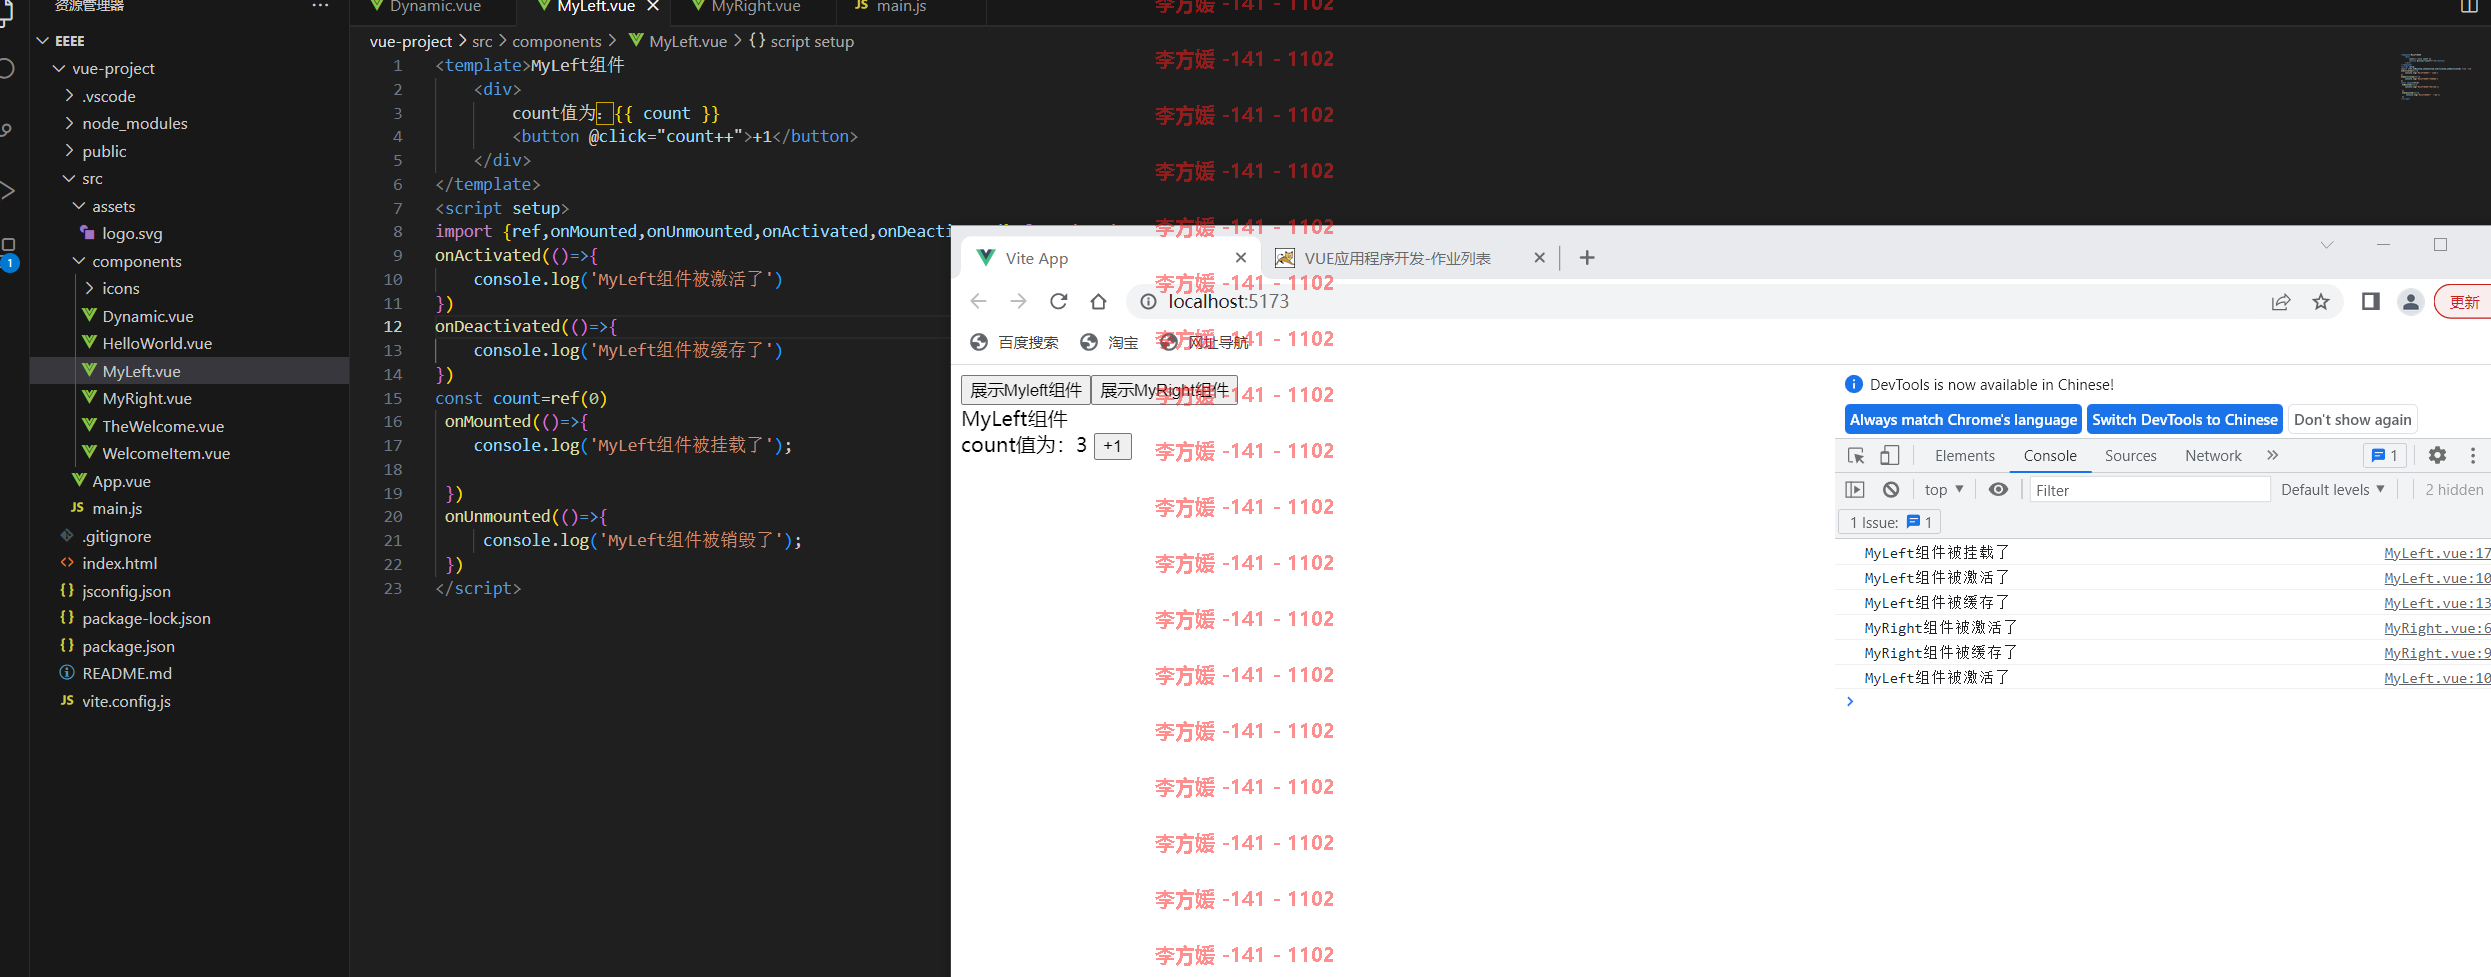Viewport: 2491px width, 977px height.
Task: Click Always match Chrome's language
Action: click(x=1963, y=420)
